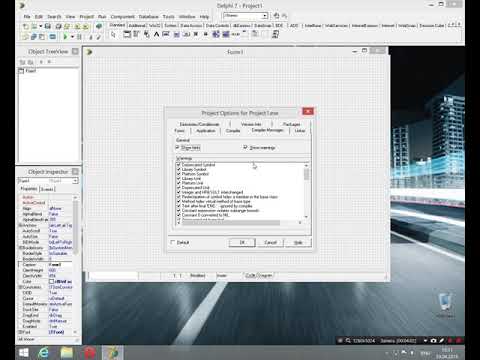
Task: Click the Delphi icon in the taskbar
Action: click(113, 353)
